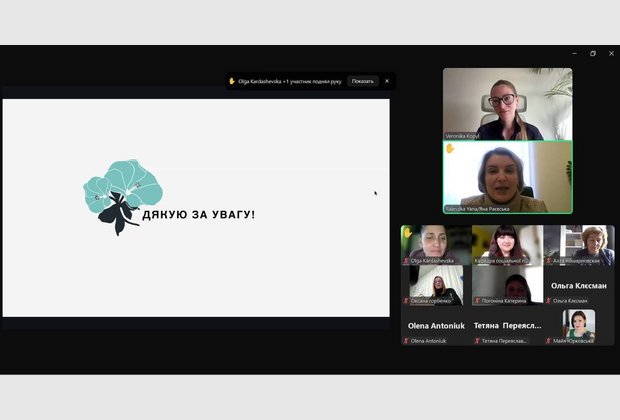Image resolution: width=620 pixels, height=420 pixels.
Task: Dismiss the raised-hand notification with its X
Action: tap(387, 81)
